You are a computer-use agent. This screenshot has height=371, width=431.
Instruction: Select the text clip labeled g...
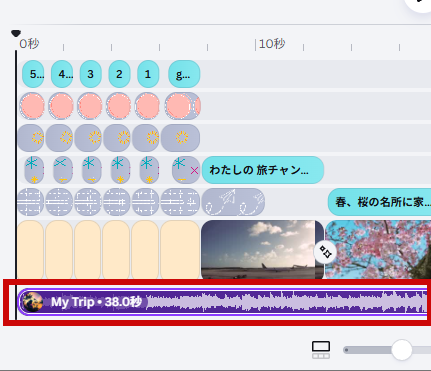pos(184,74)
